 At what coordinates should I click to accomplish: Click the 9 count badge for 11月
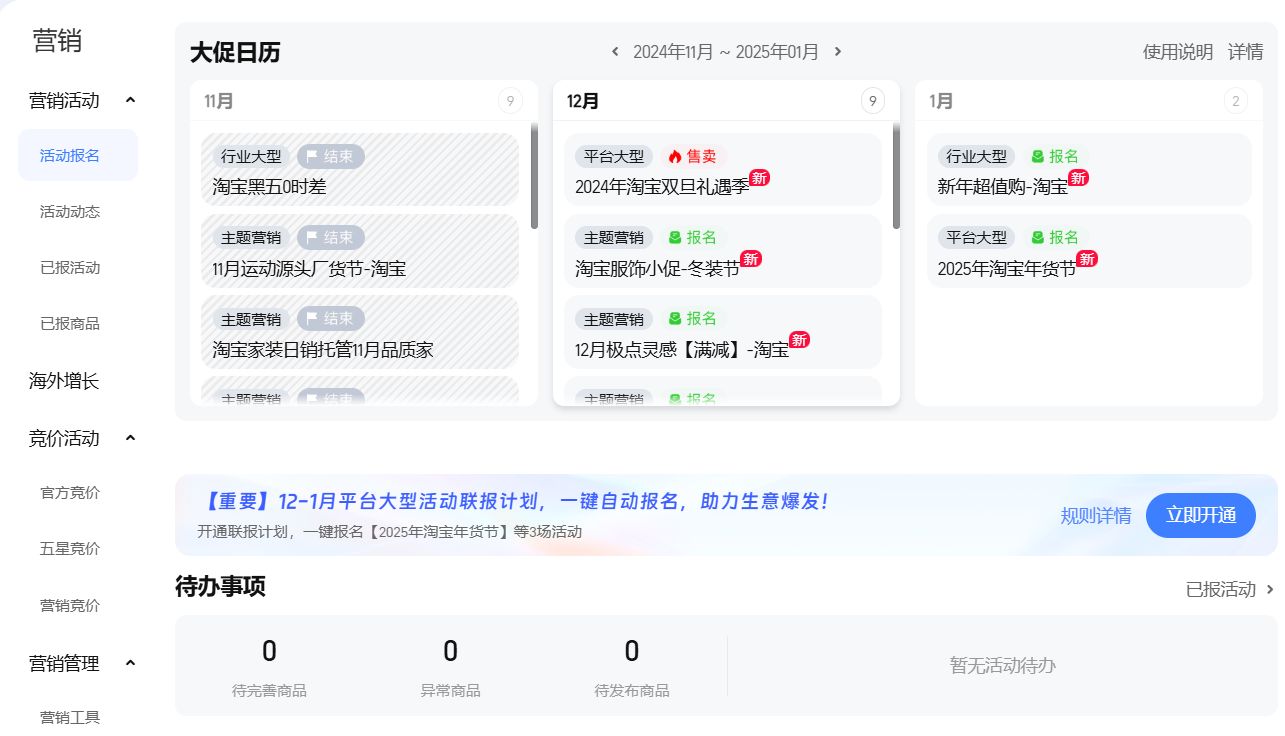(x=510, y=101)
